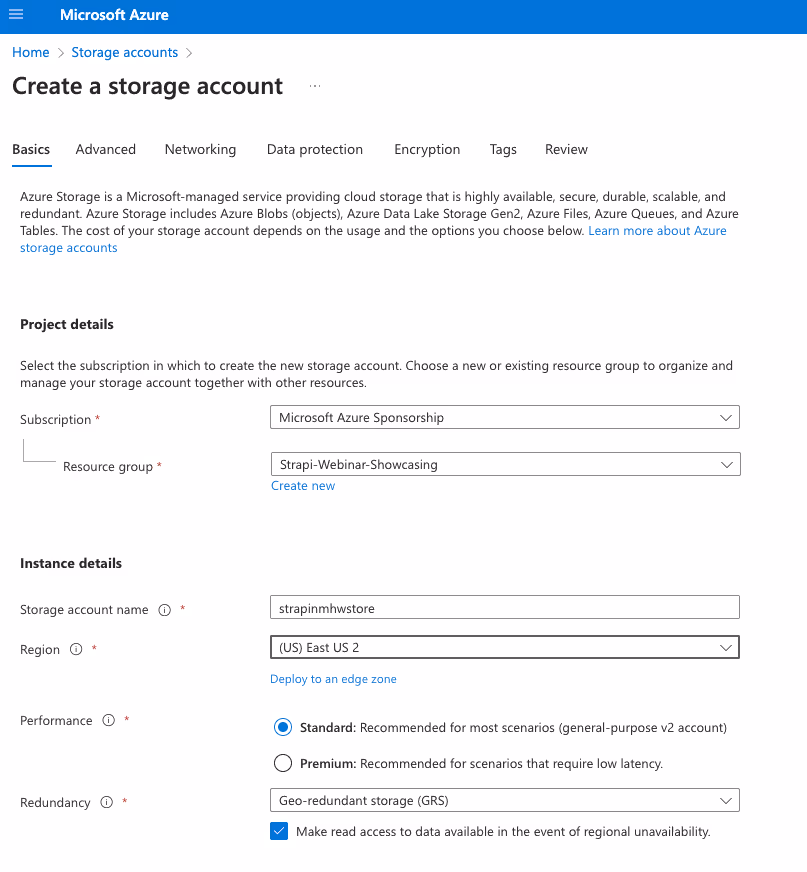Image resolution: width=807 pixels, height=872 pixels.
Task: Click Create new under Resource group
Action: click(x=303, y=485)
